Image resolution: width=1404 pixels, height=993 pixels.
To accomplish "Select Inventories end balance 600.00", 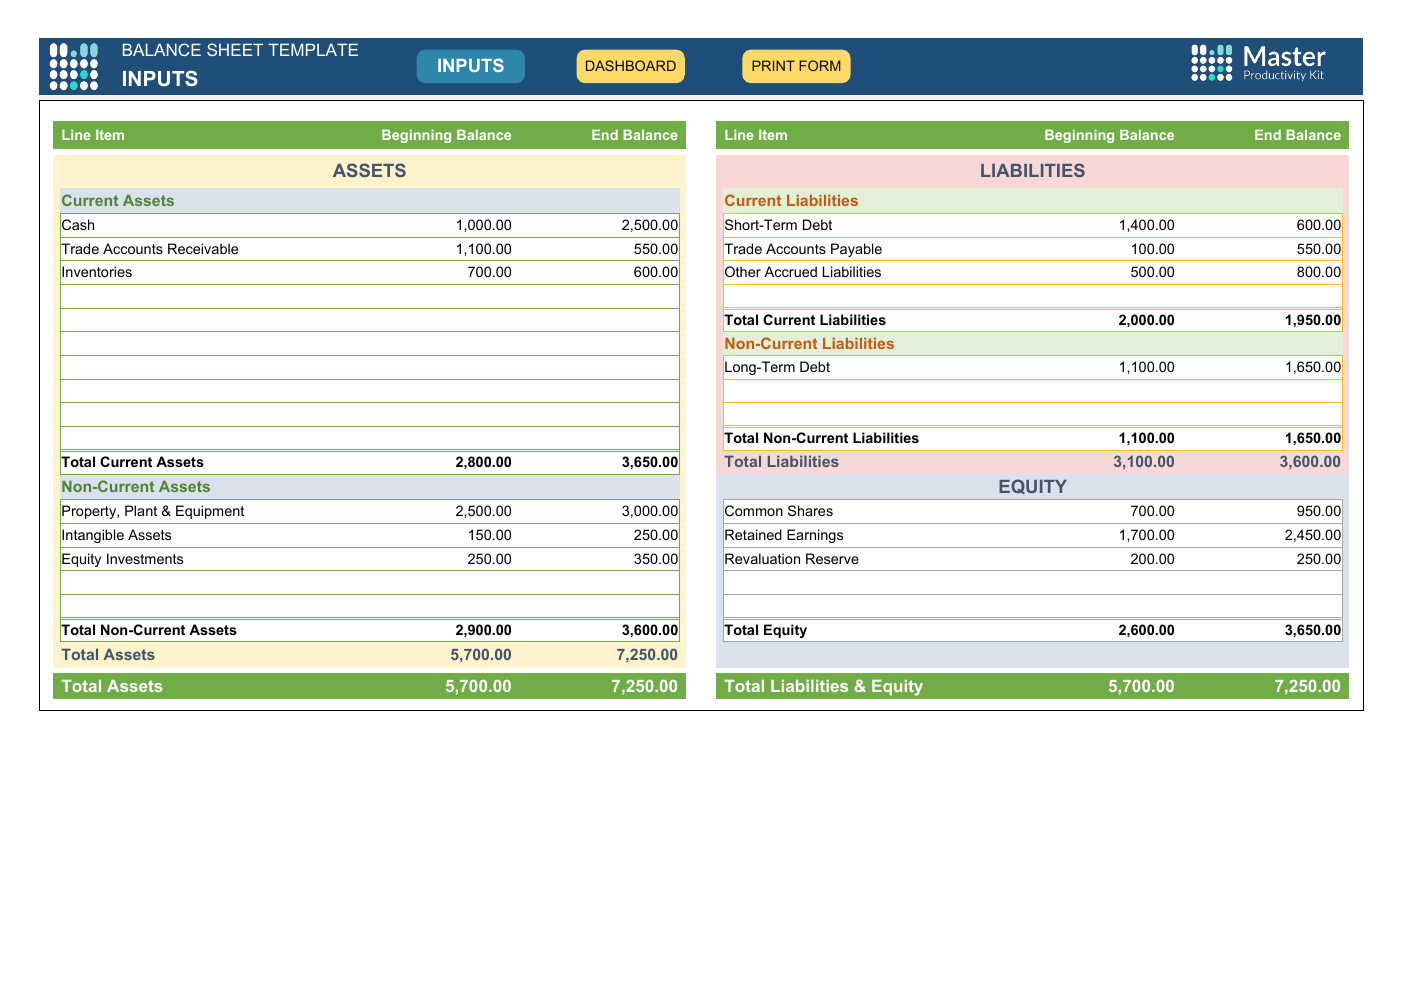I will tap(655, 272).
